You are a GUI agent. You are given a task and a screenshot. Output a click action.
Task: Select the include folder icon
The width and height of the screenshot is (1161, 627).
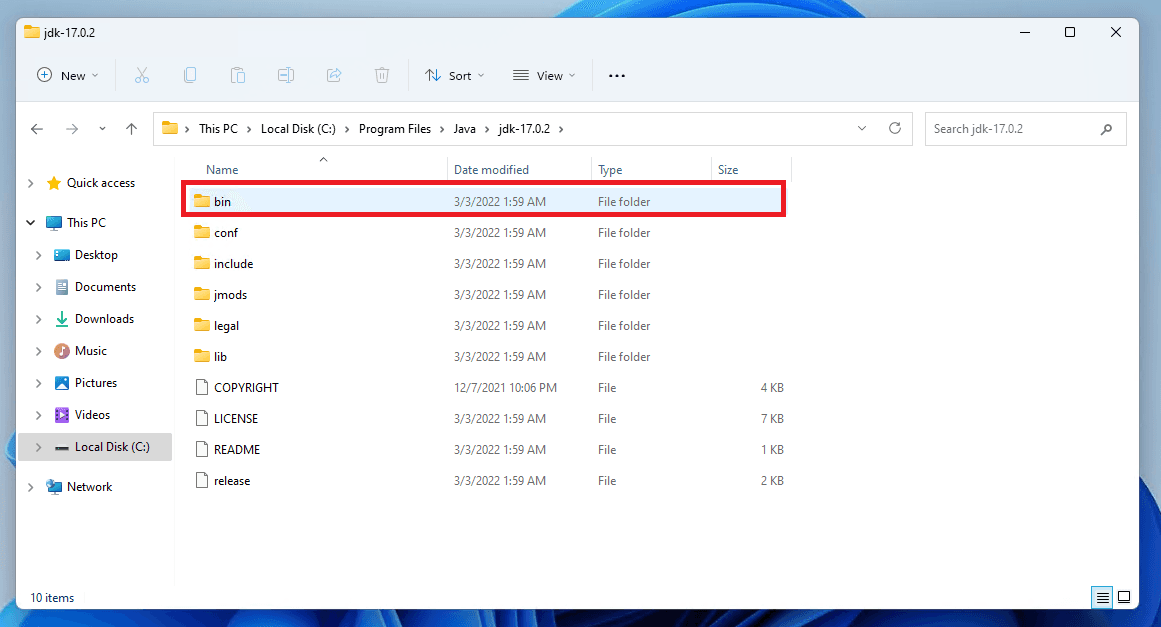click(201, 263)
